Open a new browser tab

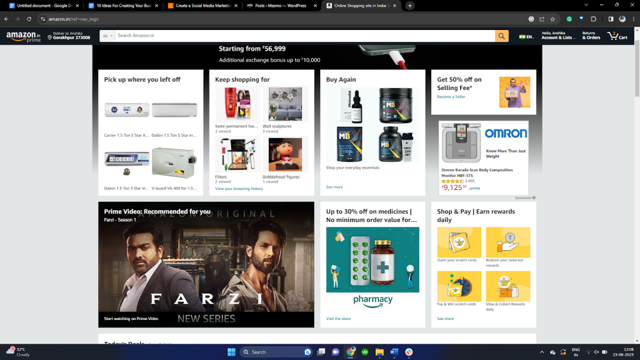410,6
